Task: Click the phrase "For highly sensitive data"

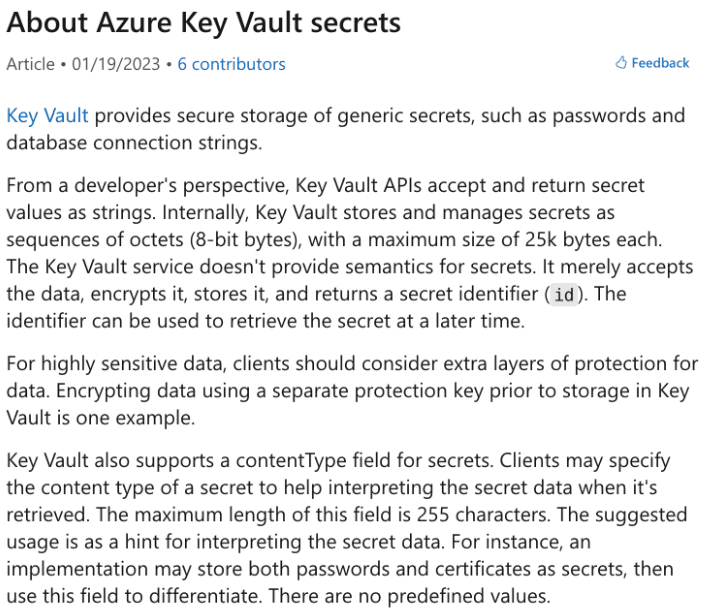Action: coord(106,364)
